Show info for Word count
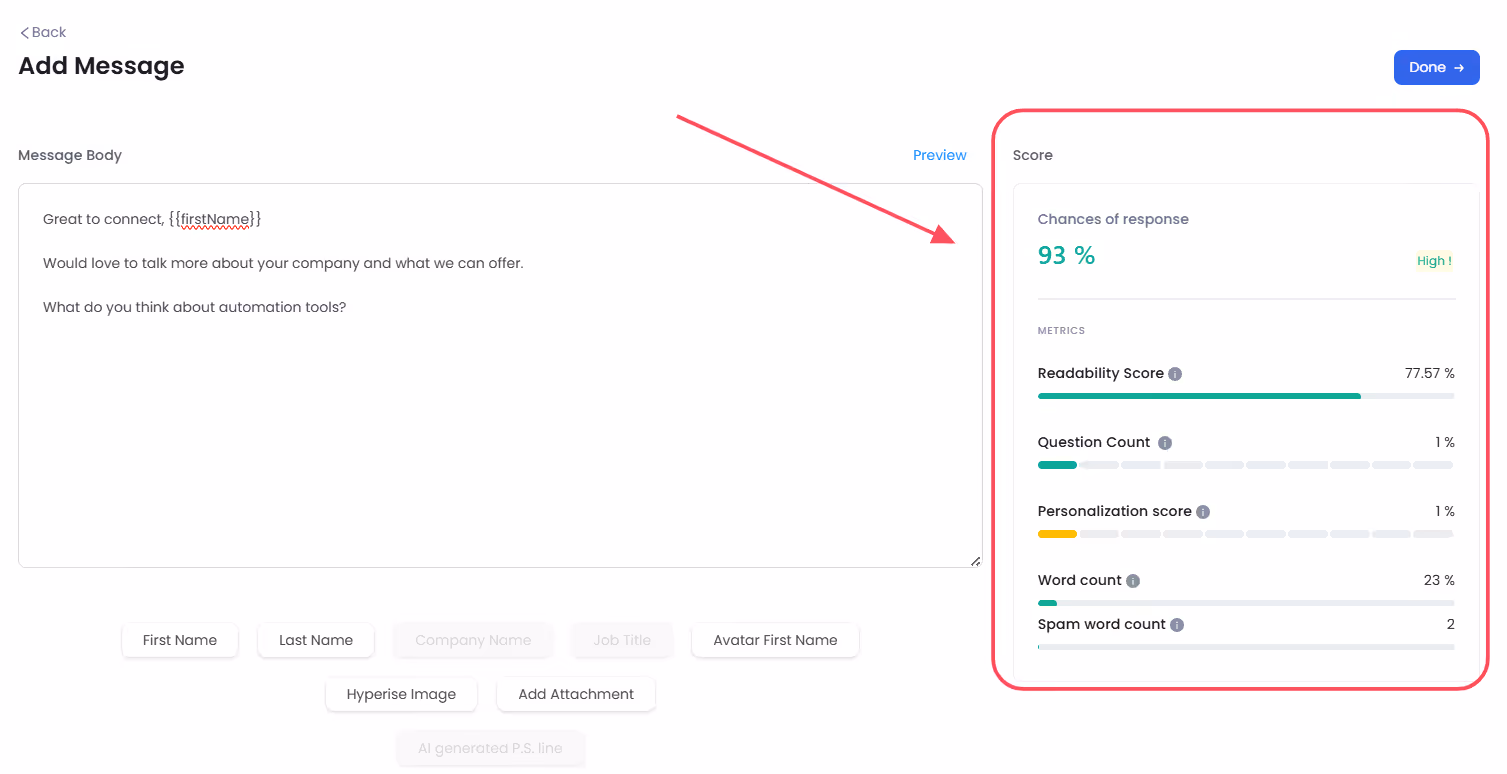 [x=1133, y=581]
